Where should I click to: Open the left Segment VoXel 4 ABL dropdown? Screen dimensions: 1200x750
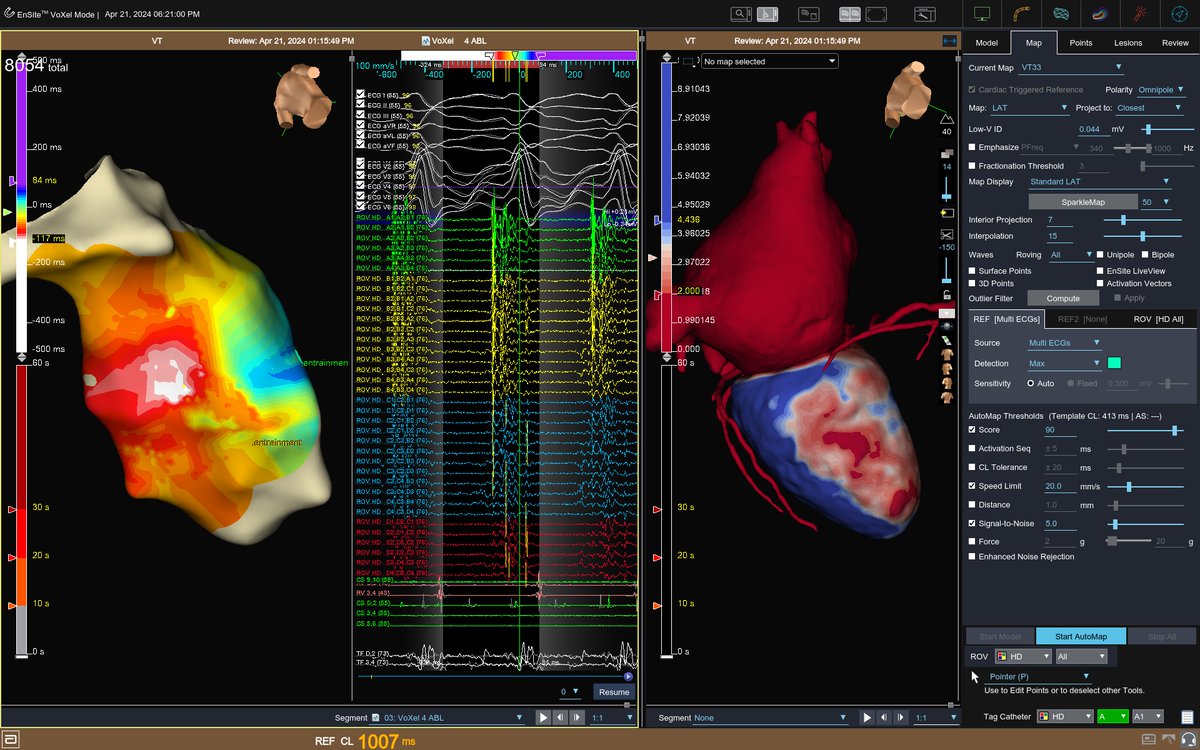pos(447,717)
